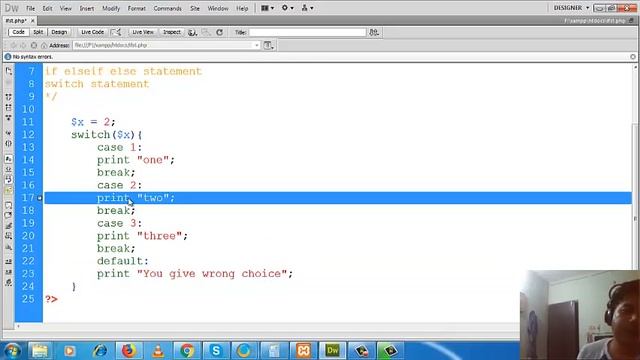The image size is (640, 360).
Task: Toggle Line Numbers in coding toolbar
Action: [x=9, y=159]
